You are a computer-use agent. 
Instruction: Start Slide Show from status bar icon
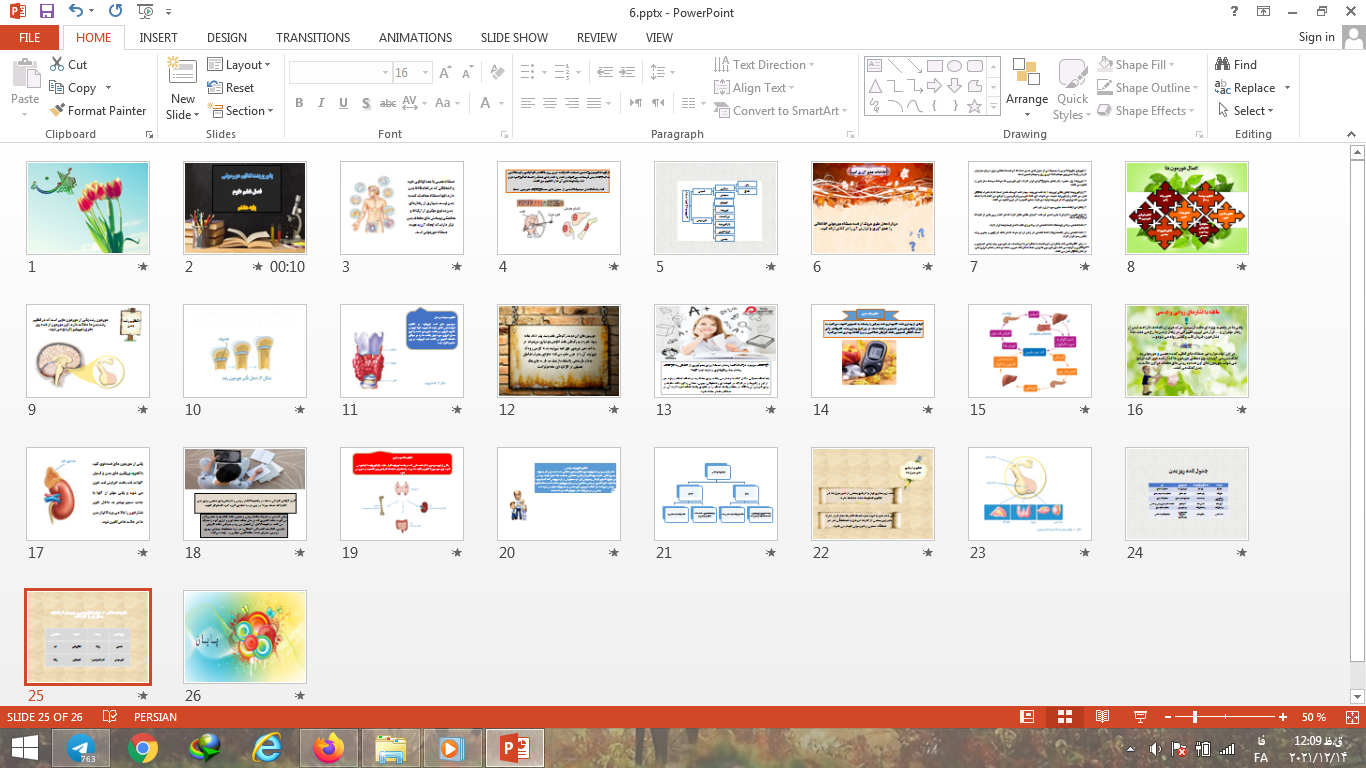[1139, 717]
